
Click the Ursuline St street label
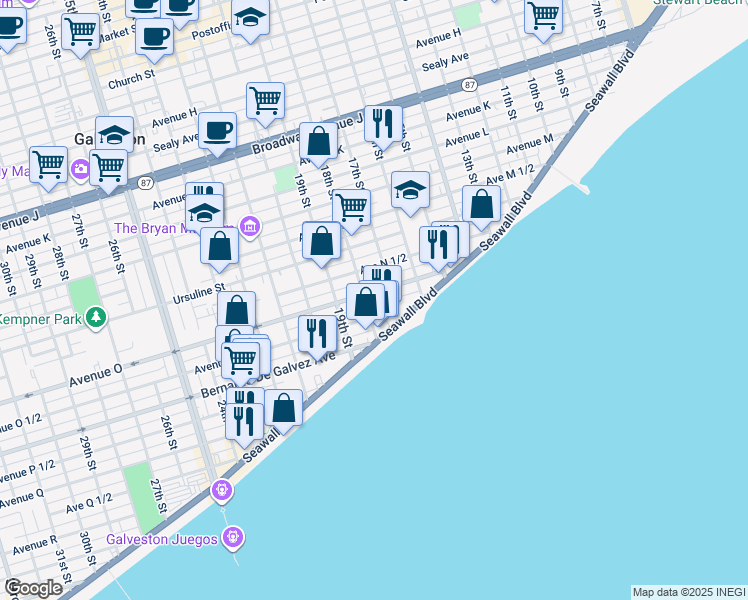tap(198, 293)
